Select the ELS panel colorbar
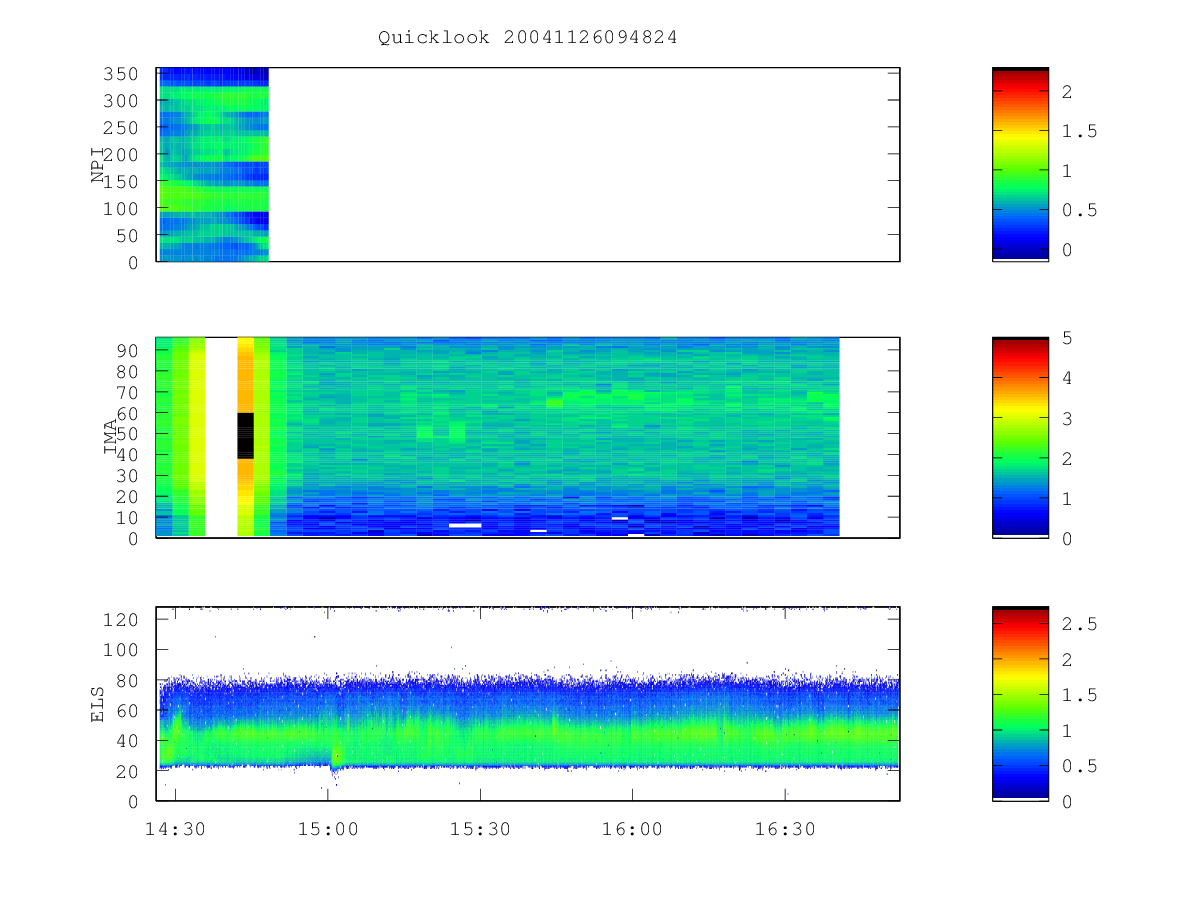1200x900 pixels. click(x=1020, y=703)
